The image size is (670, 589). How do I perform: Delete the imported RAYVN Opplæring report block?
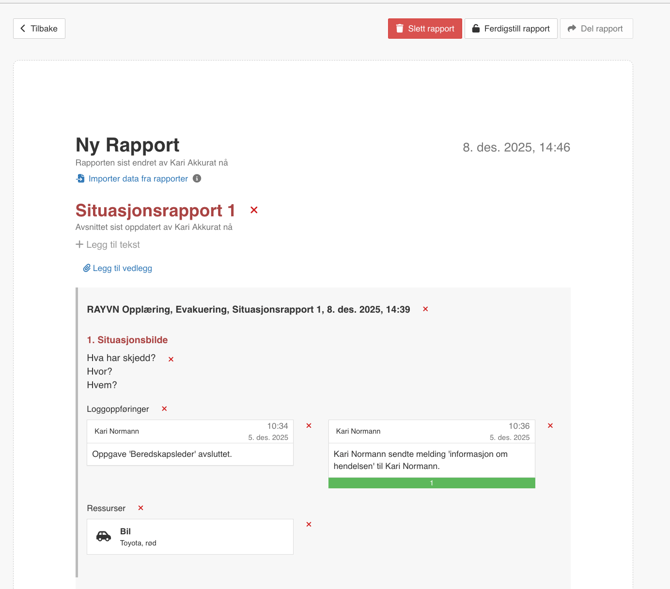425,309
